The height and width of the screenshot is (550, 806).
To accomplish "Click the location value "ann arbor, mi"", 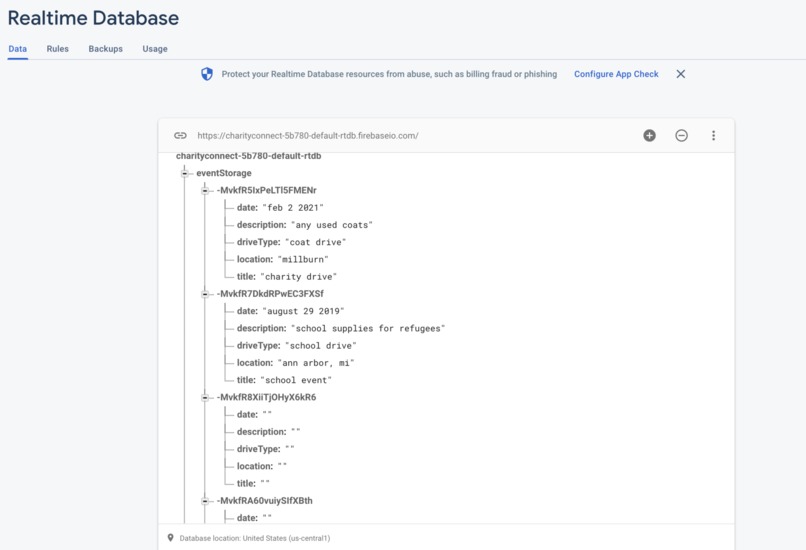I will click(x=316, y=363).
